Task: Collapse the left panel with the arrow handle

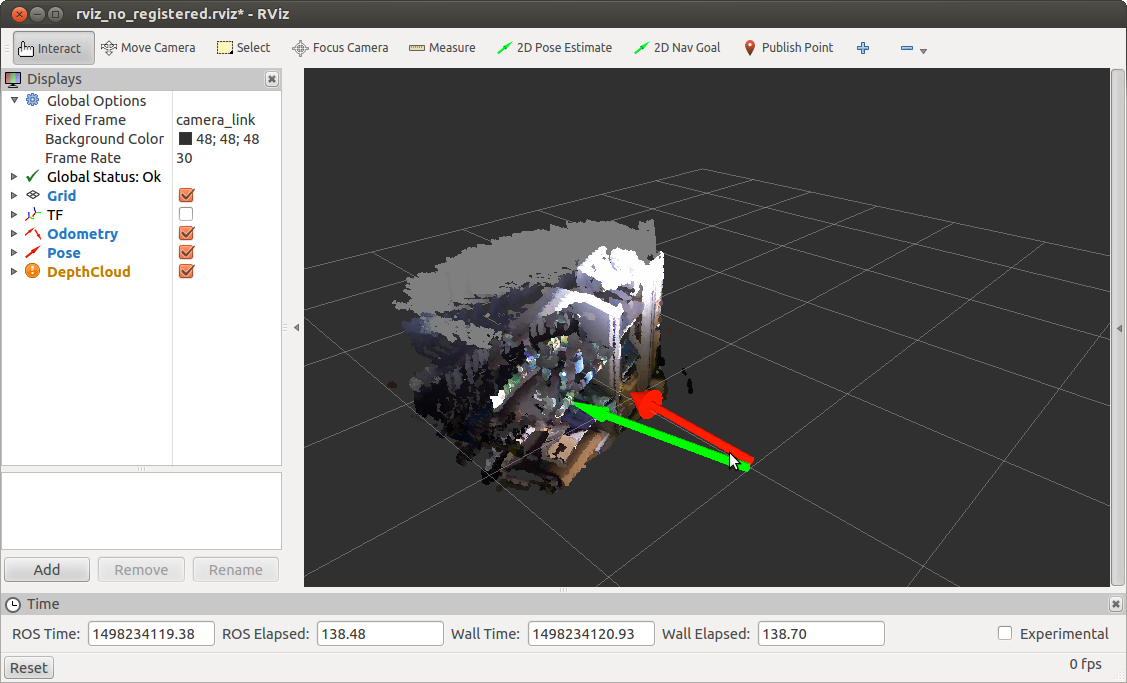Action: coord(296,328)
